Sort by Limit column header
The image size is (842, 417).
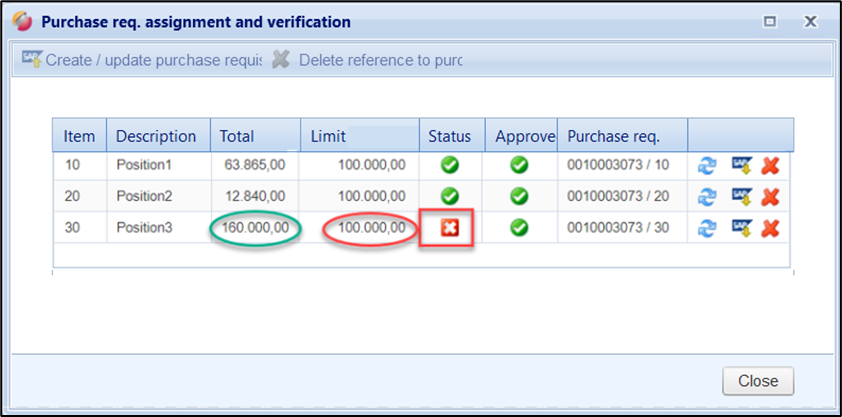tap(360, 135)
